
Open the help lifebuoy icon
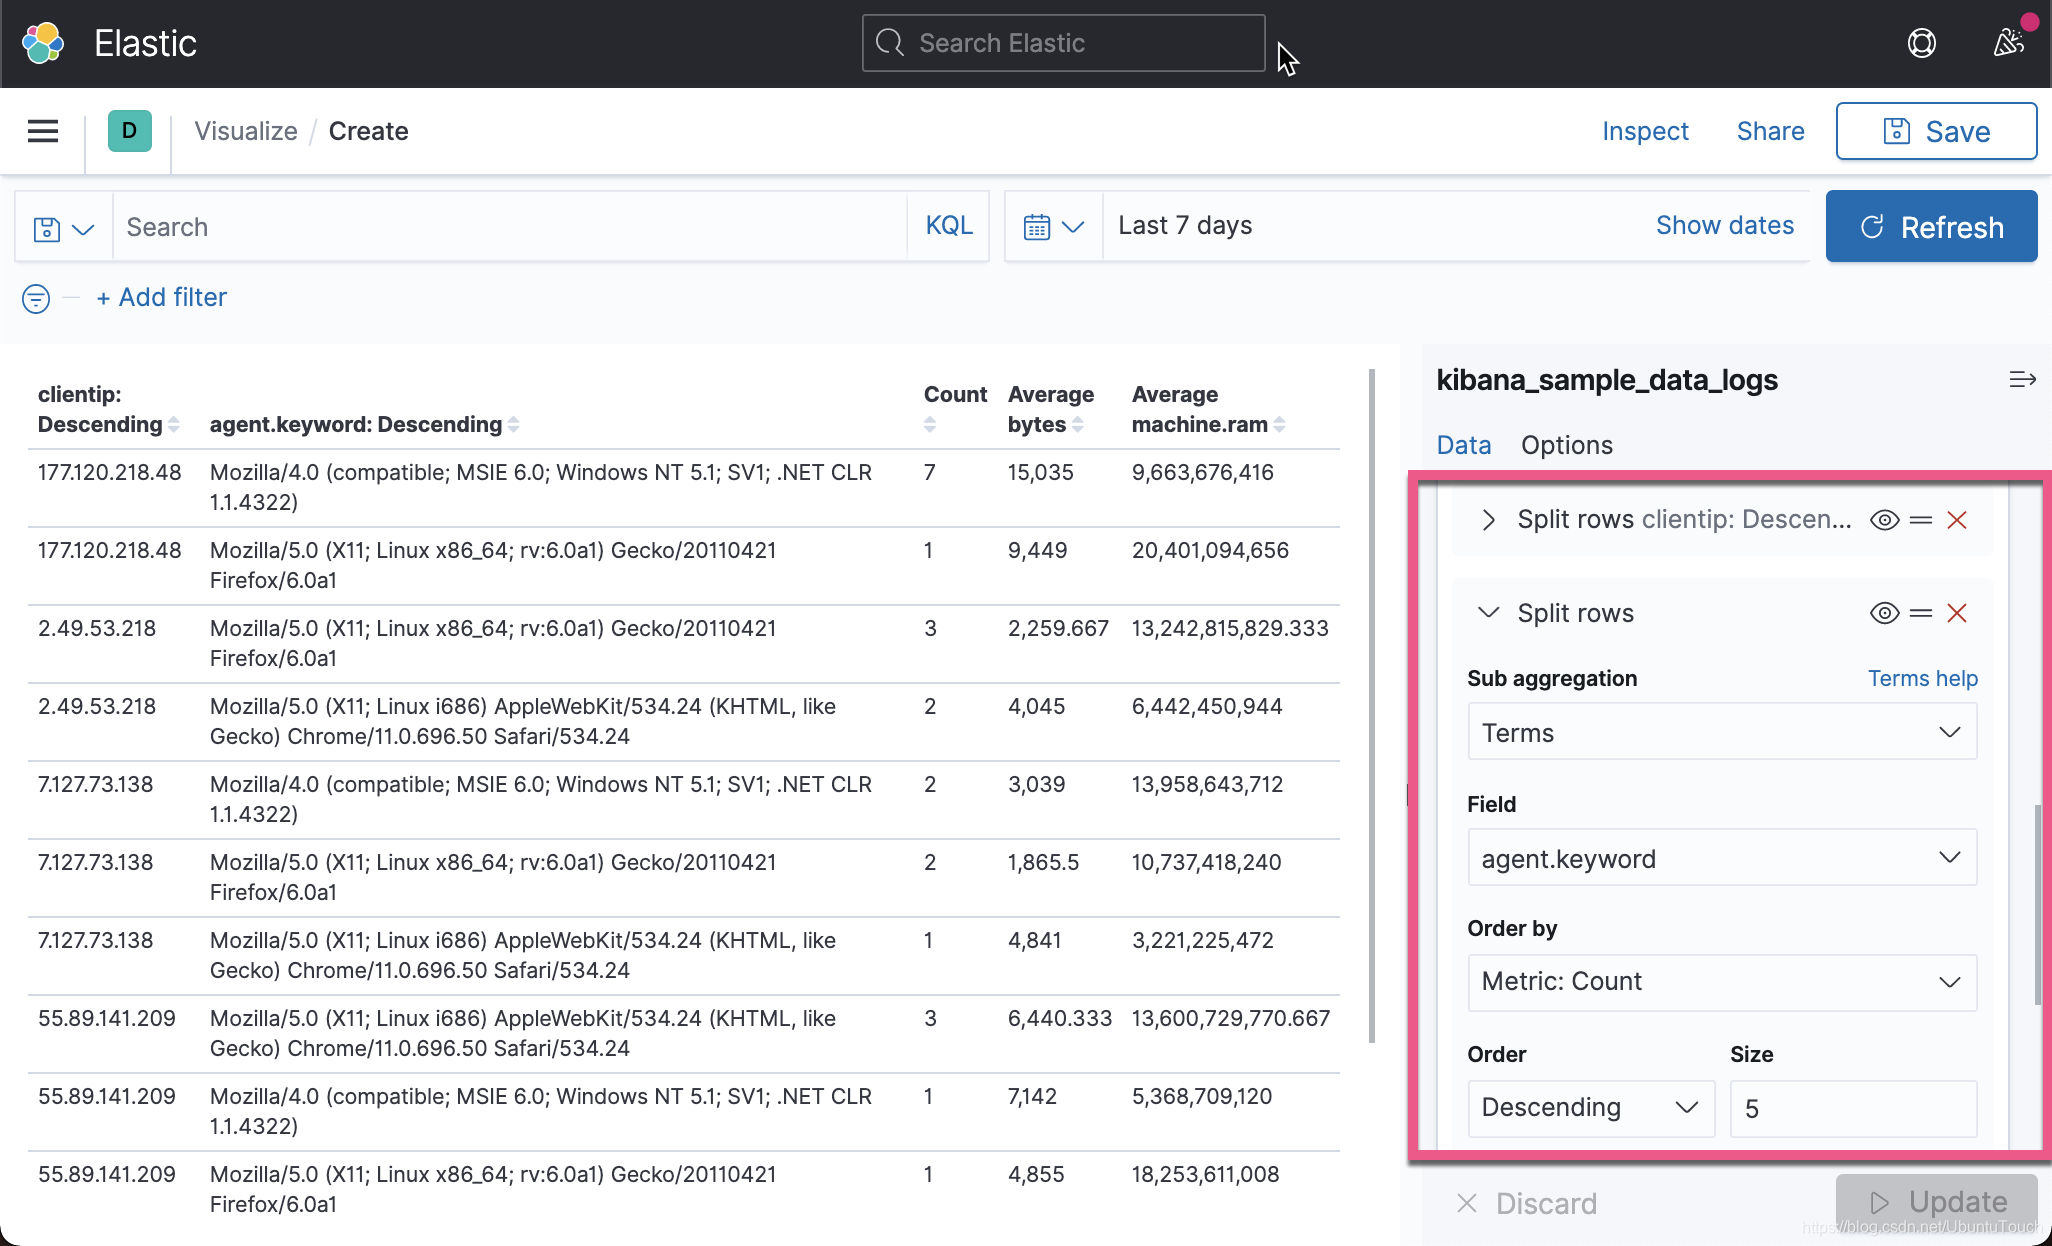(1921, 43)
